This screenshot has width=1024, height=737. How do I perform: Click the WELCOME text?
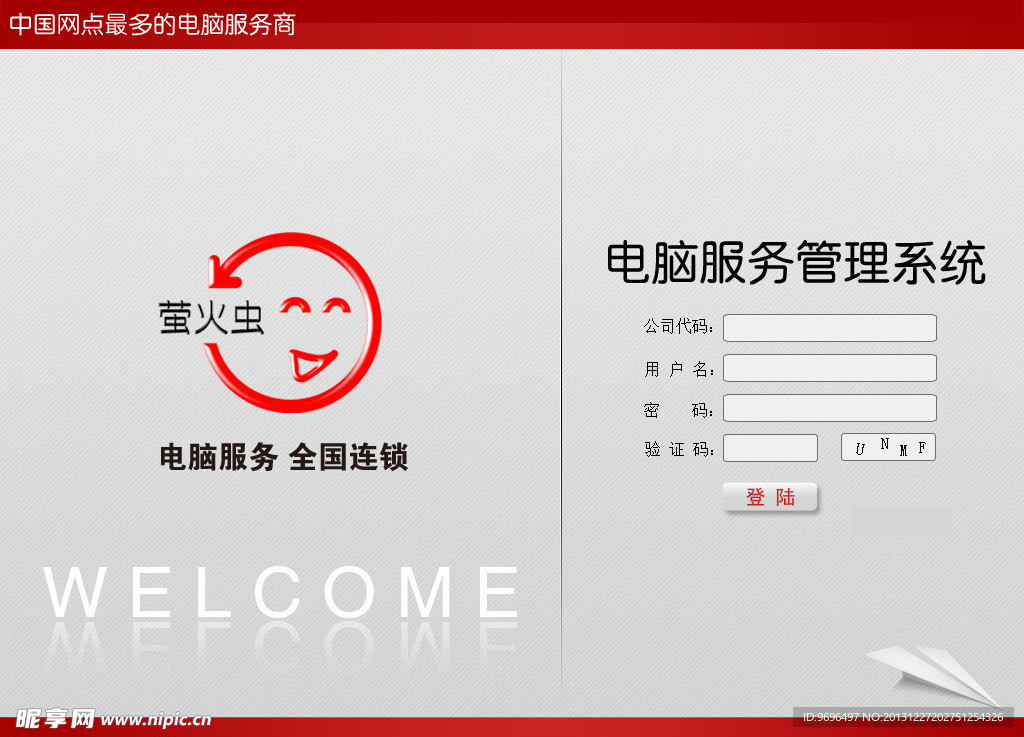point(281,593)
